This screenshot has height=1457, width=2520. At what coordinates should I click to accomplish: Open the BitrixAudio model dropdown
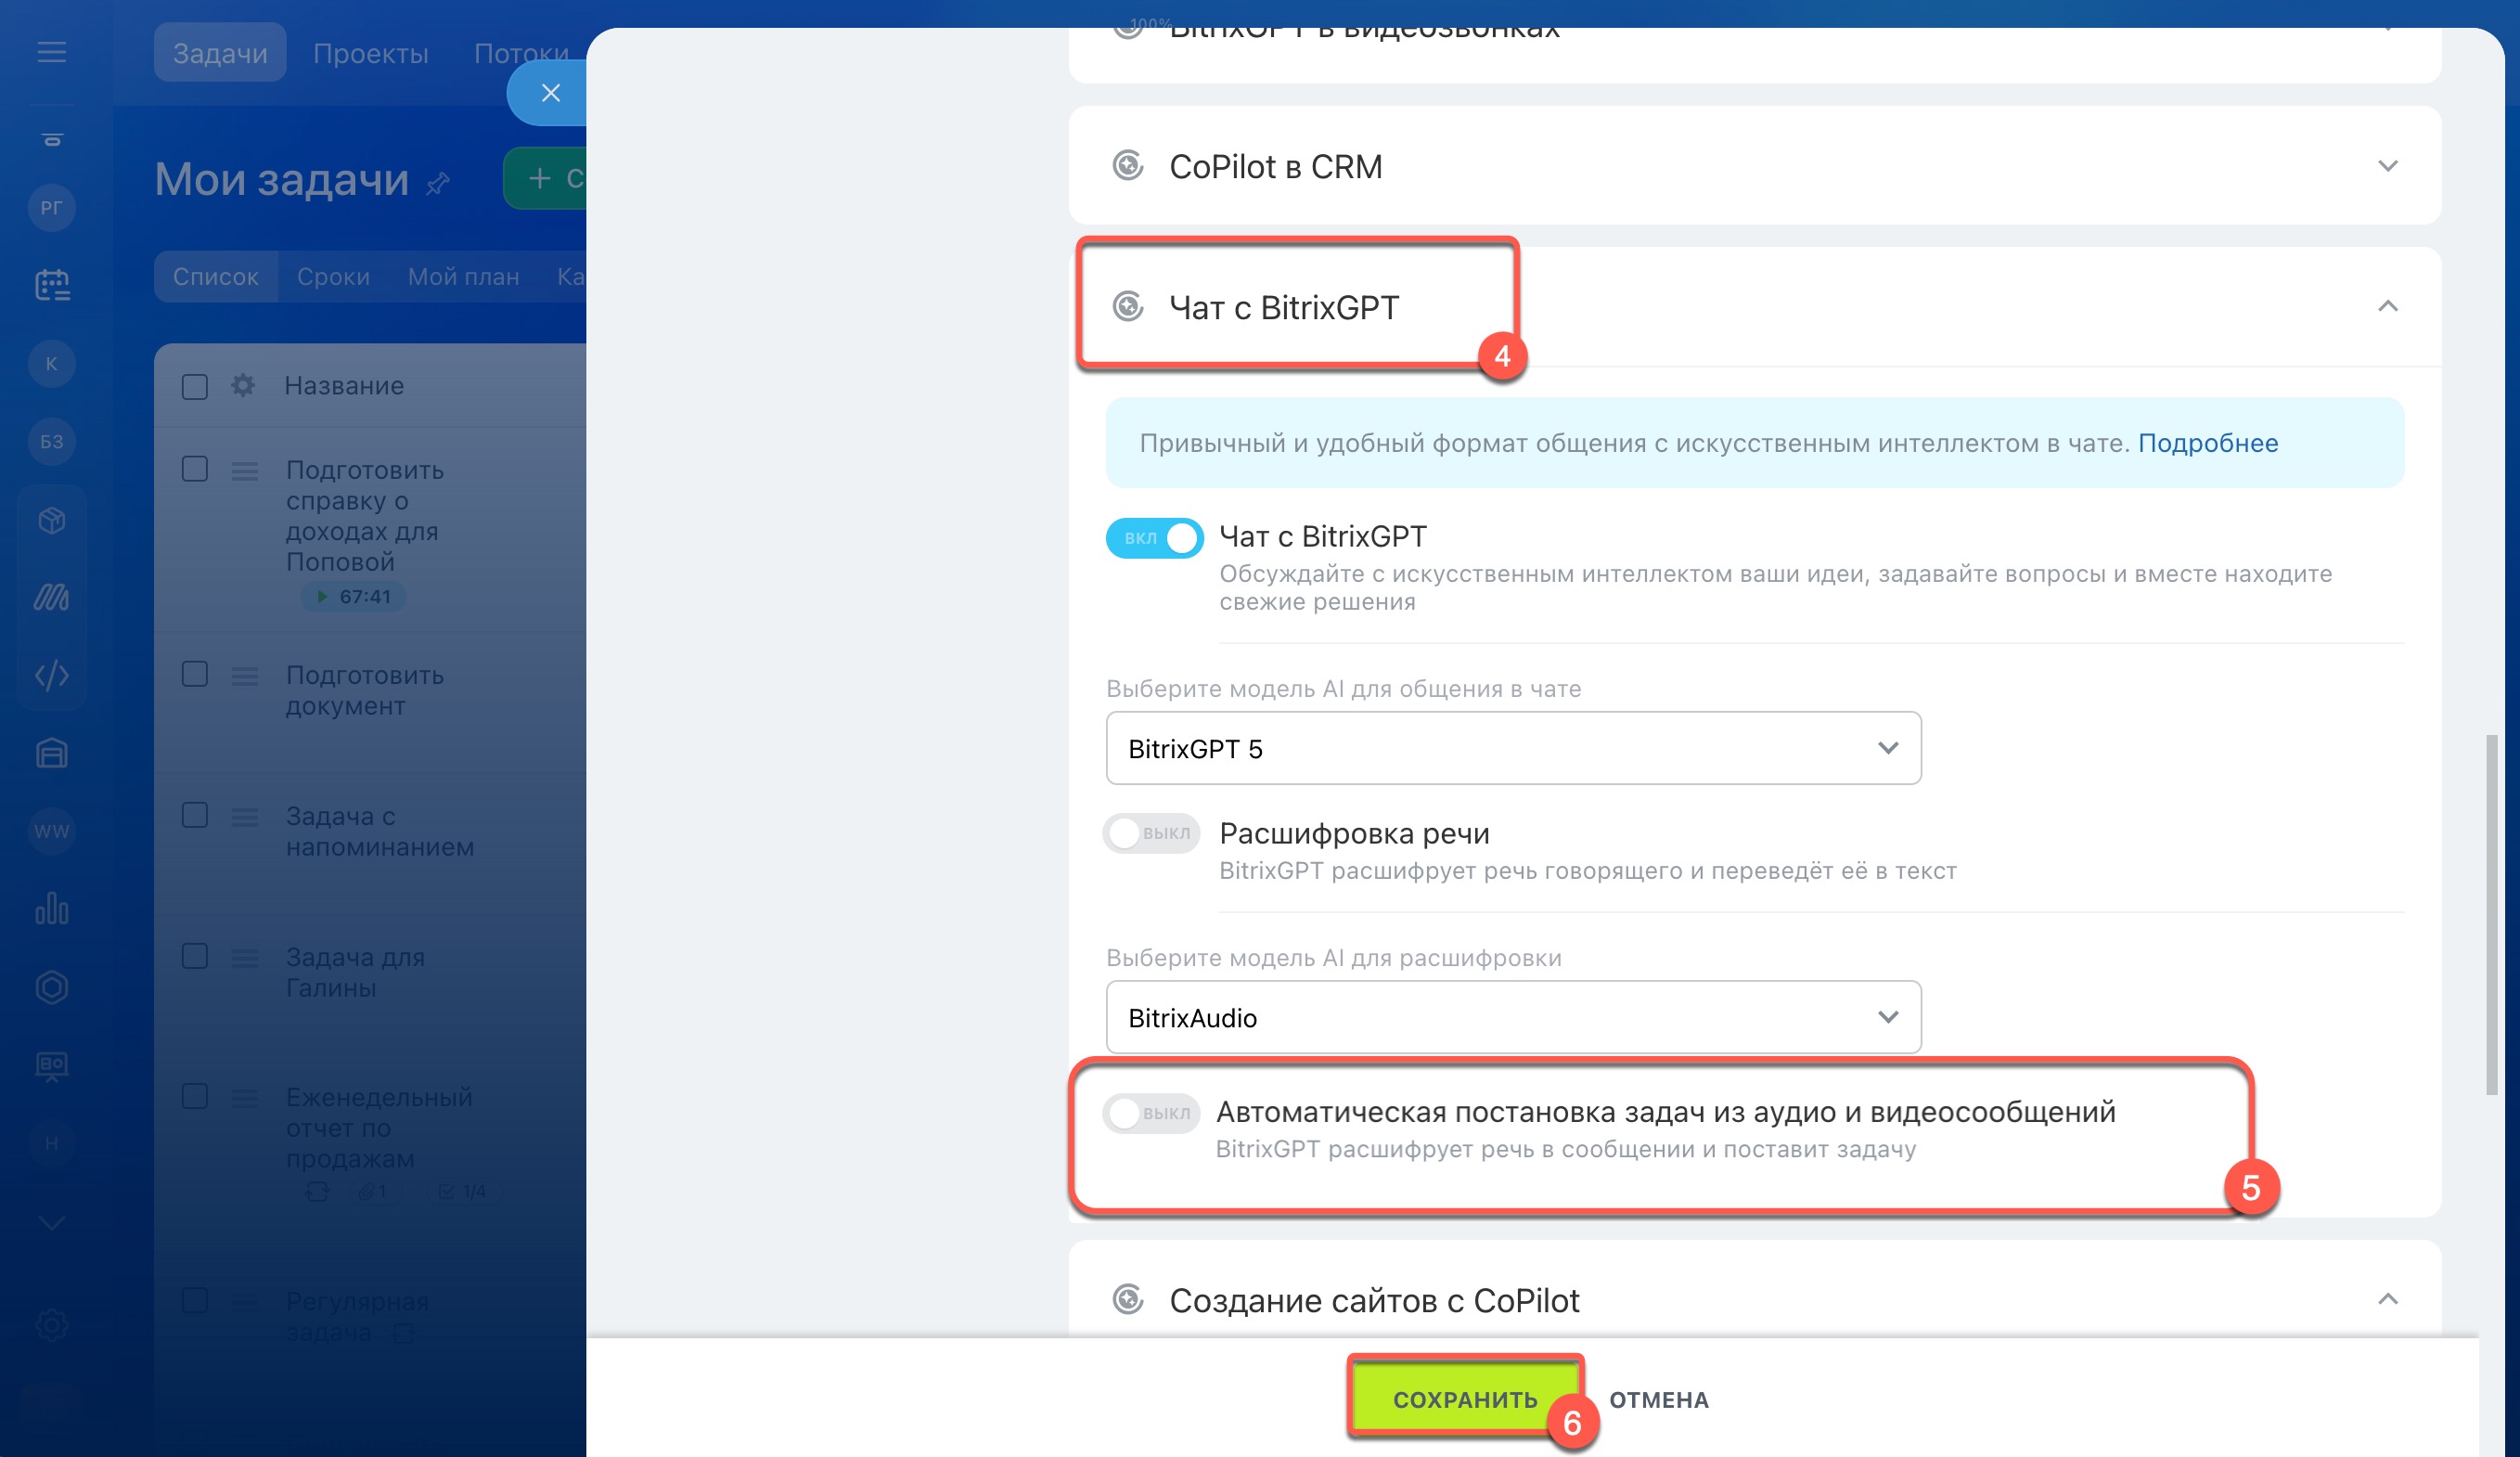(1512, 1017)
